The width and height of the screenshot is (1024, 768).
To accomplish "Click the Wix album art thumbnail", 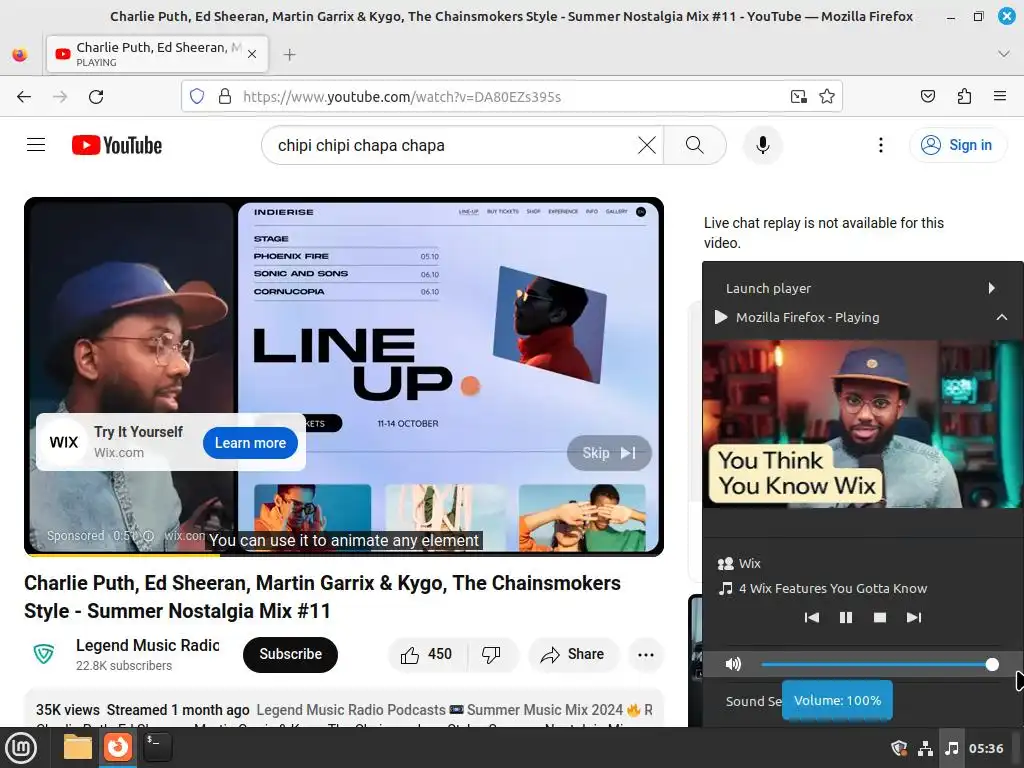I will coord(862,424).
